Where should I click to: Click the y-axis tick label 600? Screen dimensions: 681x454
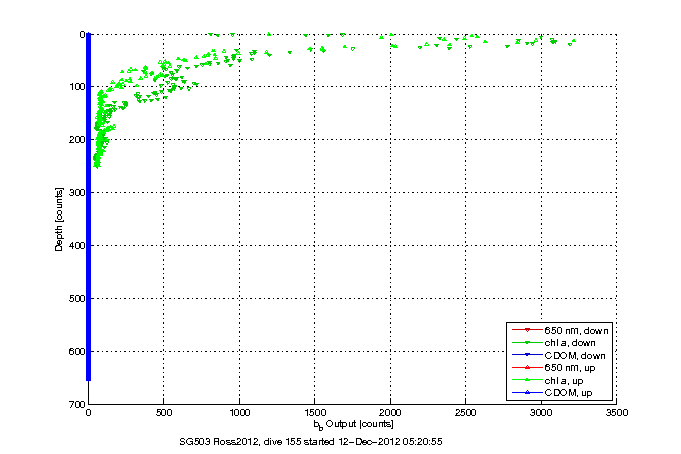77,351
